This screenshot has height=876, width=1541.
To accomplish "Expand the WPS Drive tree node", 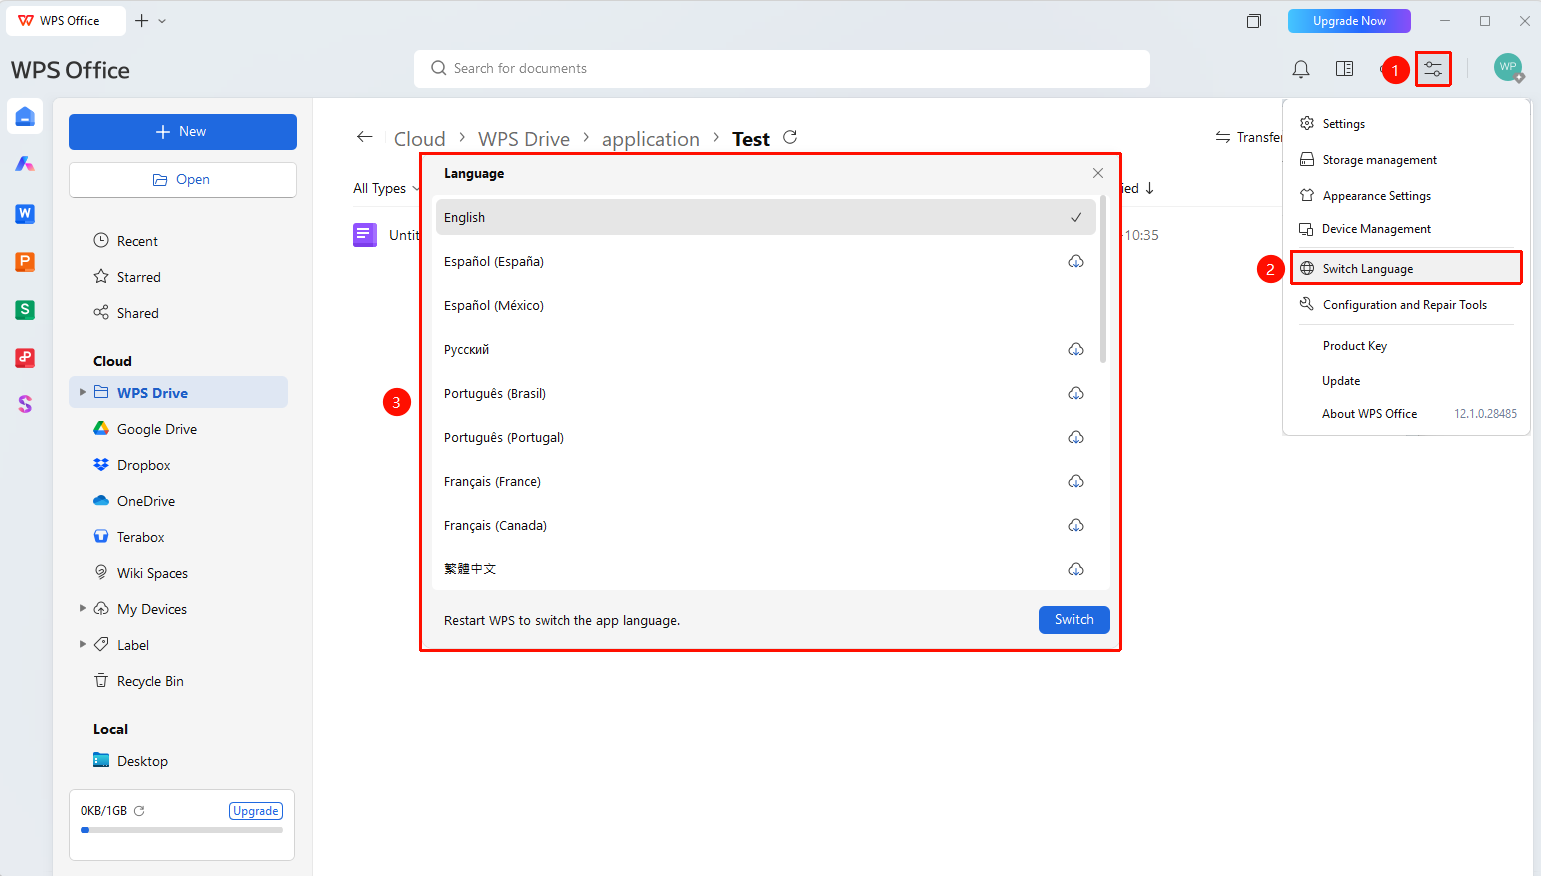I will point(83,392).
